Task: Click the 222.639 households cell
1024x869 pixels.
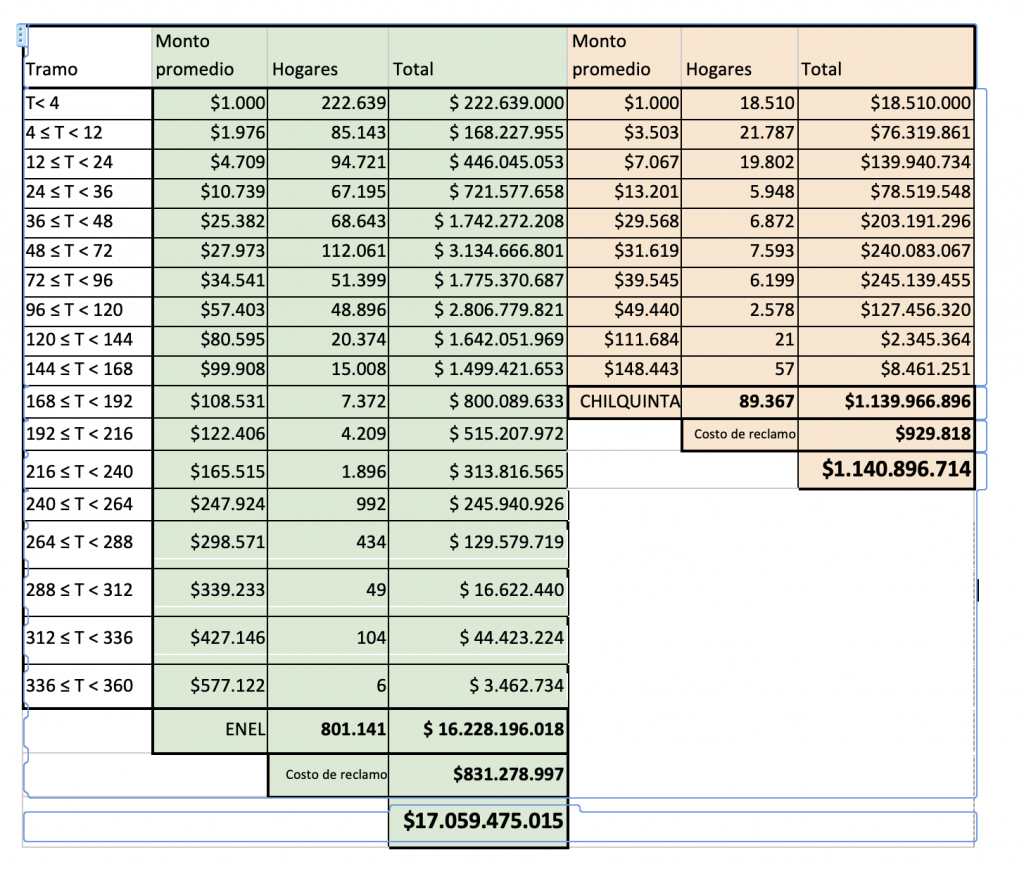Action: pos(328,102)
